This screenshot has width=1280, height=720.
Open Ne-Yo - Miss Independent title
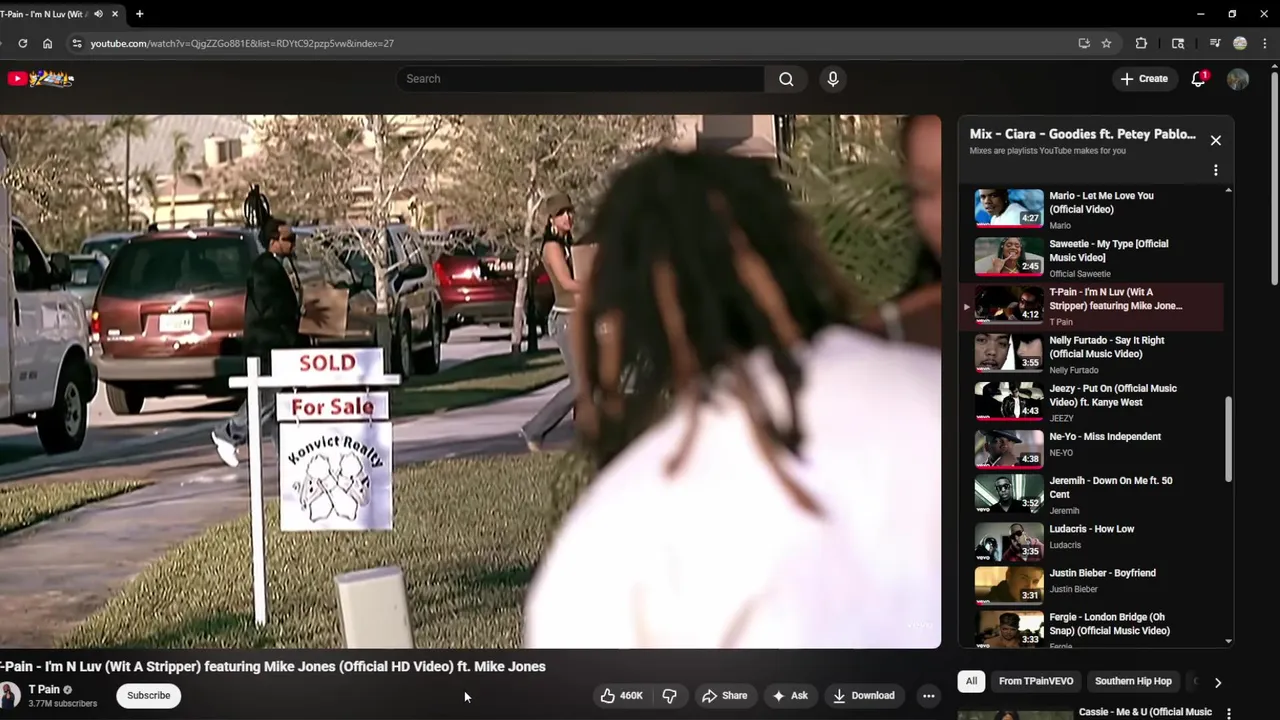pos(1105,437)
